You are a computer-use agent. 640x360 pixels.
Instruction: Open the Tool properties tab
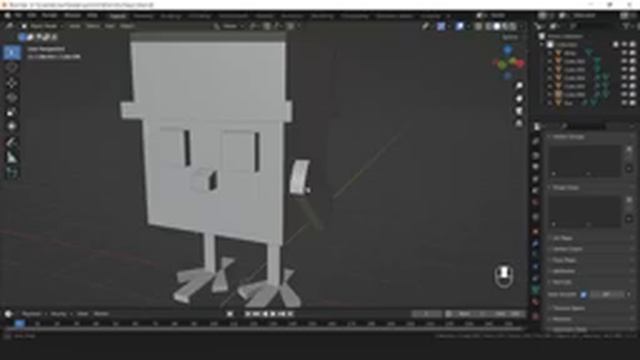(x=536, y=141)
